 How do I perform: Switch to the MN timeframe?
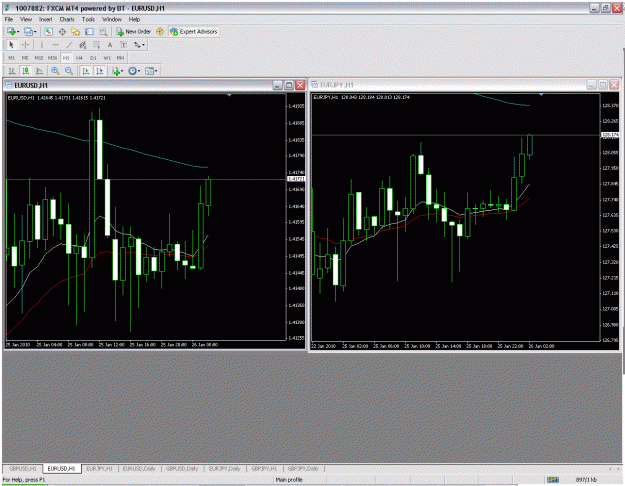pos(120,58)
